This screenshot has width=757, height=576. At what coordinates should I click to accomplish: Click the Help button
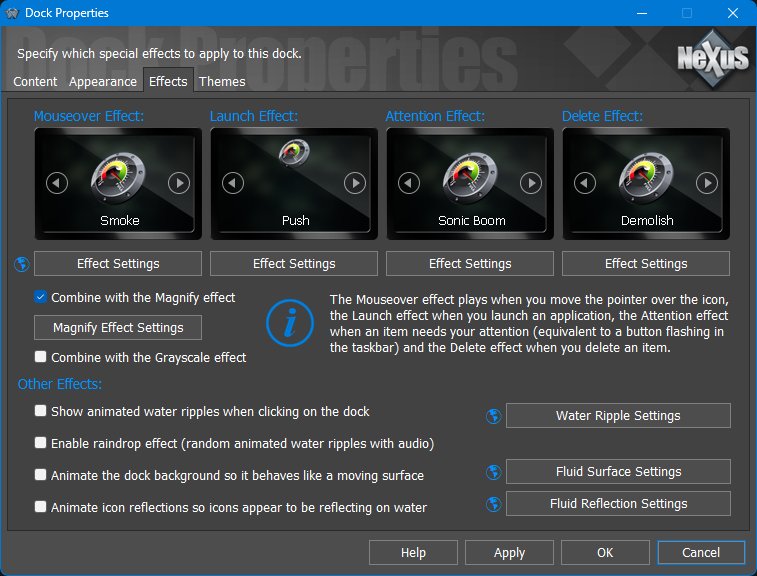pyautogui.click(x=413, y=552)
